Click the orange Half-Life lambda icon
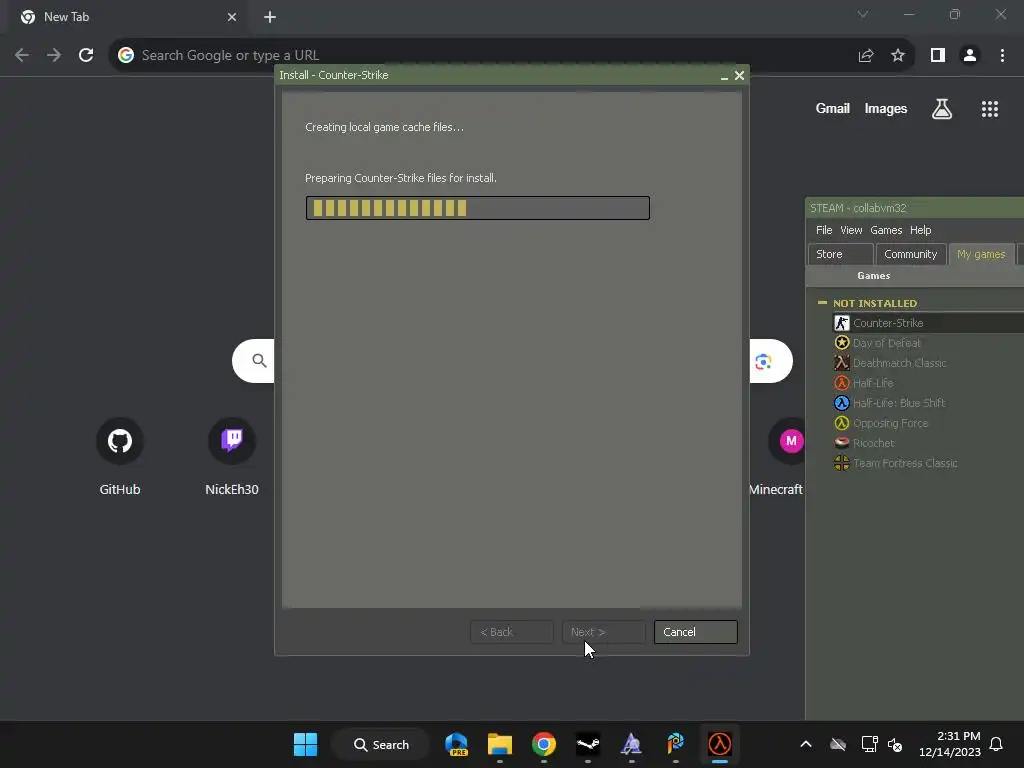 [842, 383]
